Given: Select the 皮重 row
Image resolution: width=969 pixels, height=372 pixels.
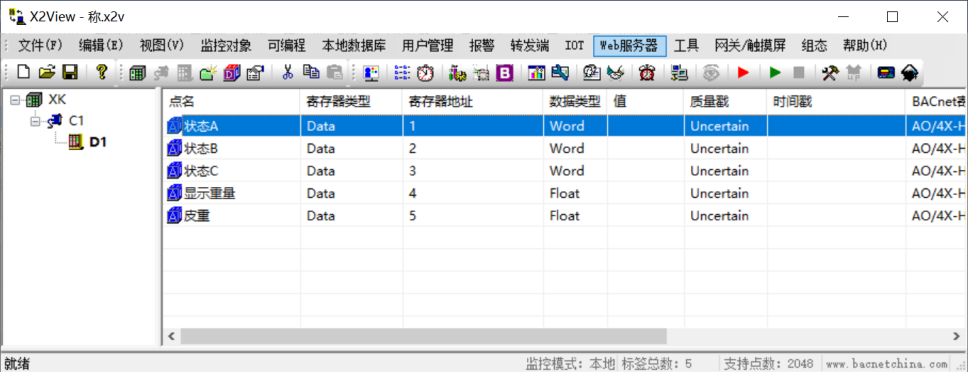Looking at the screenshot, I should (x=565, y=216).
